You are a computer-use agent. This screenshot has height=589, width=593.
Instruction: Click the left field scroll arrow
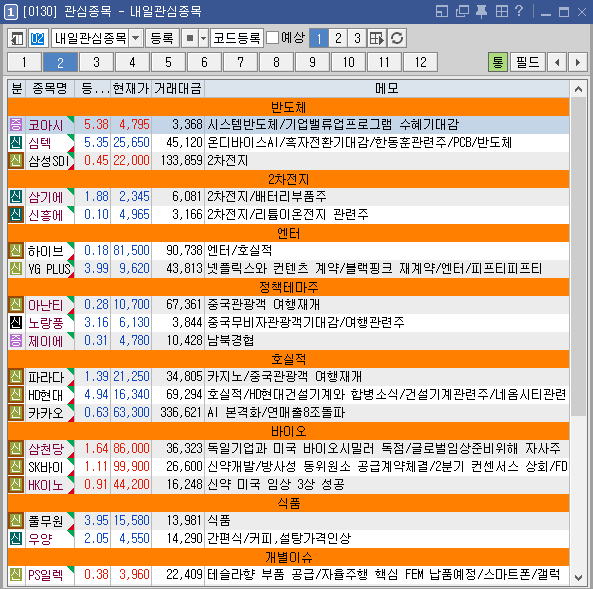(557, 62)
